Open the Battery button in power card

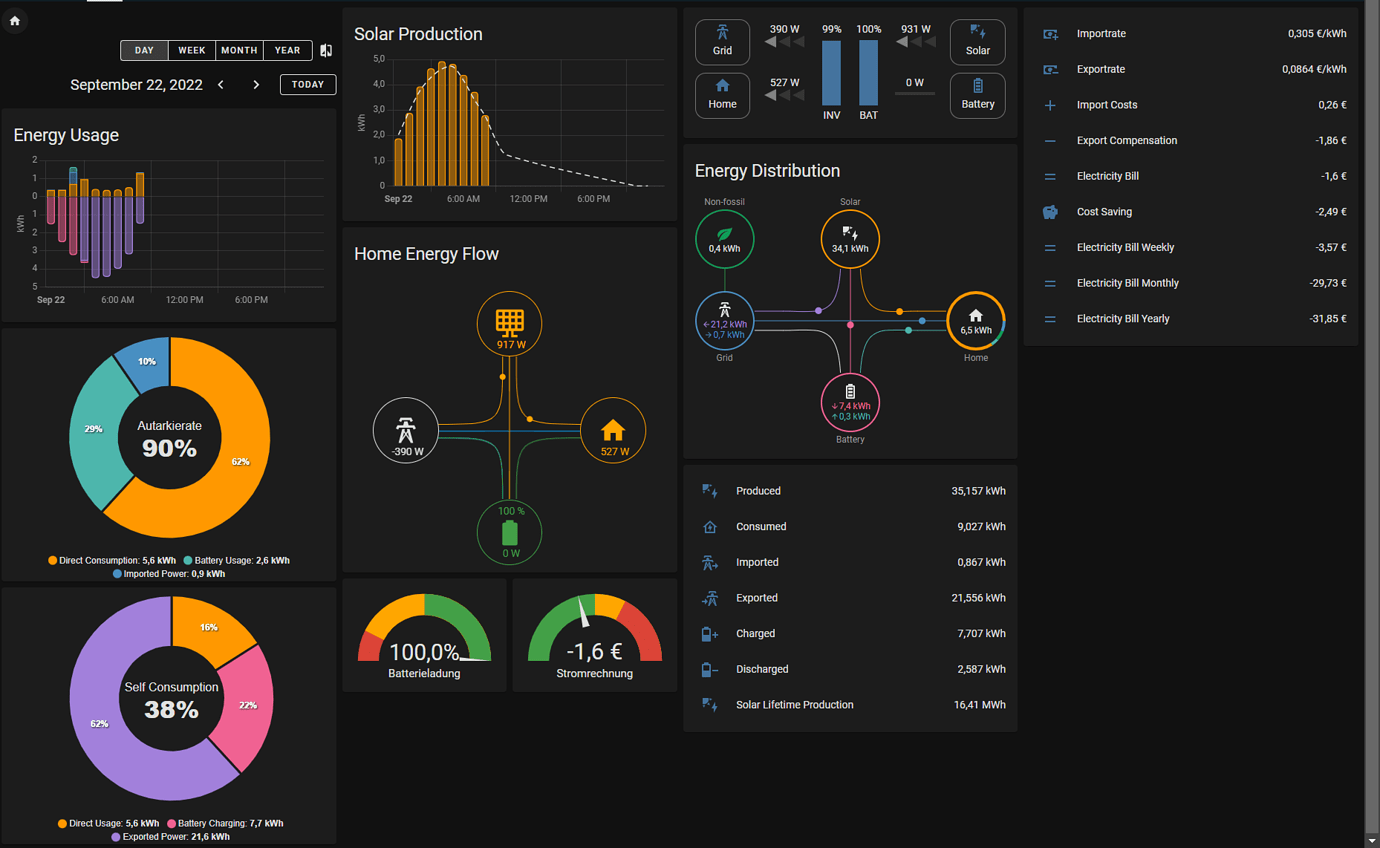[978, 96]
